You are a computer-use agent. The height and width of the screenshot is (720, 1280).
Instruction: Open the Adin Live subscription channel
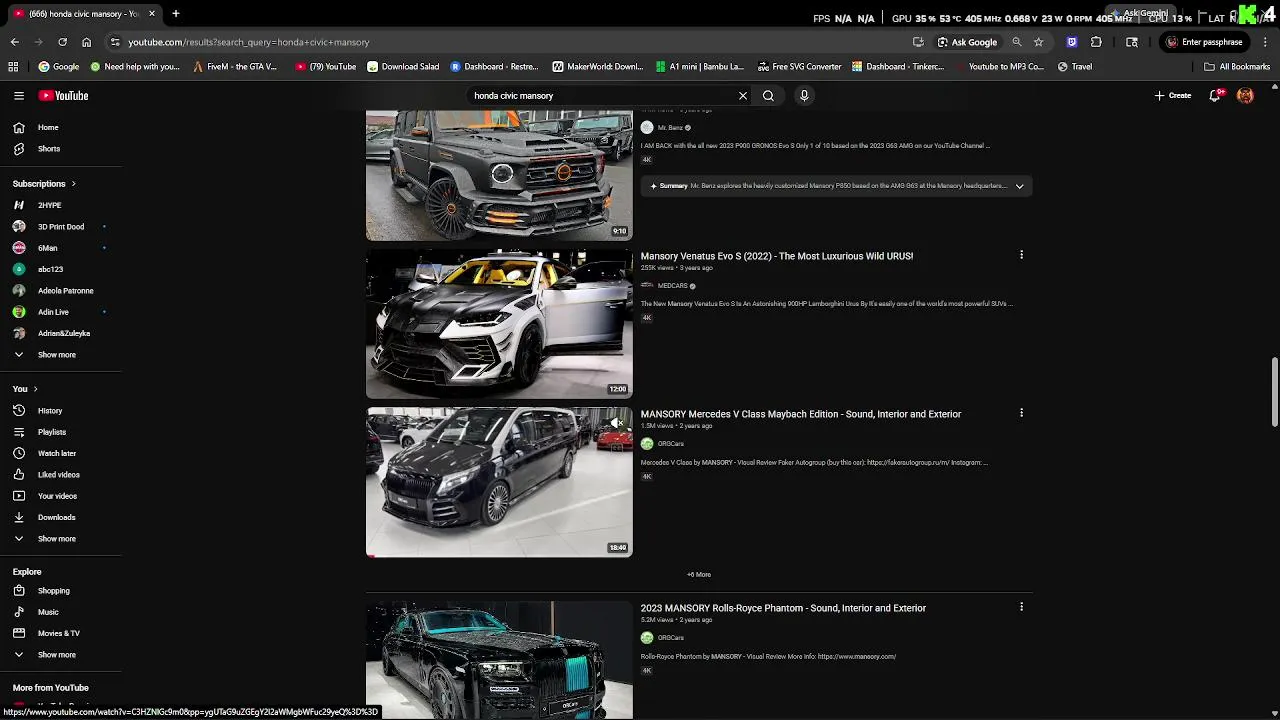pos(53,312)
